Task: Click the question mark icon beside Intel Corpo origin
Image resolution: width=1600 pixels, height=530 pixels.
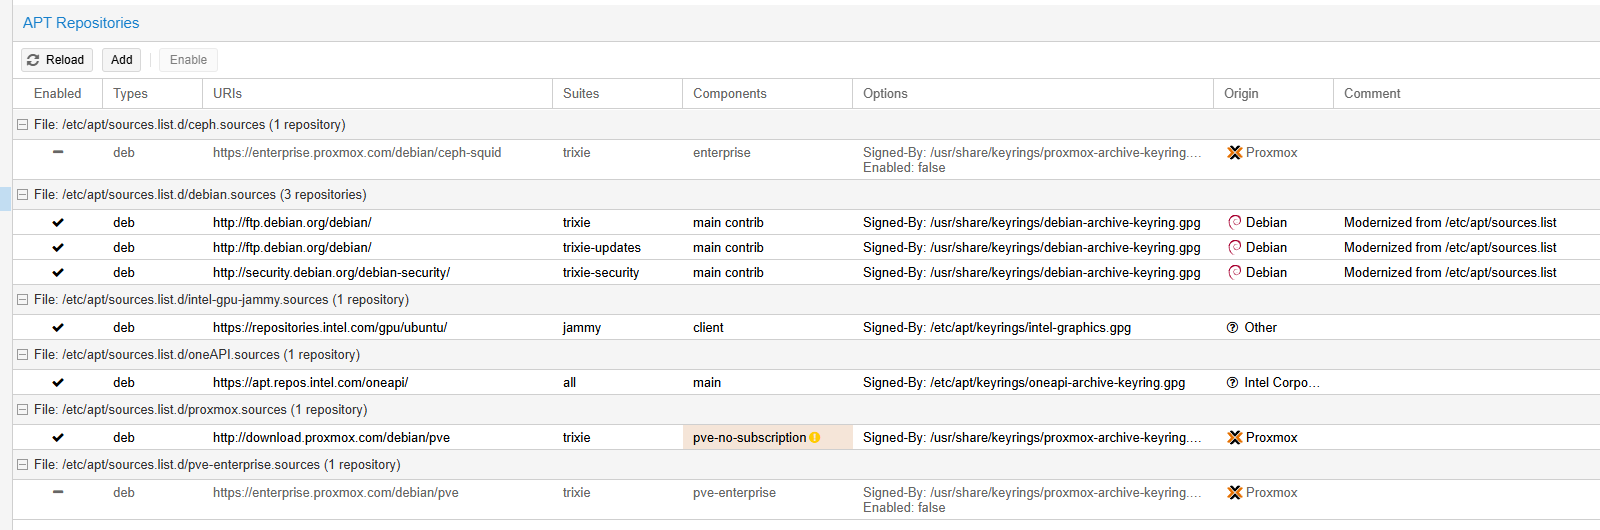Action: tap(1233, 382)
